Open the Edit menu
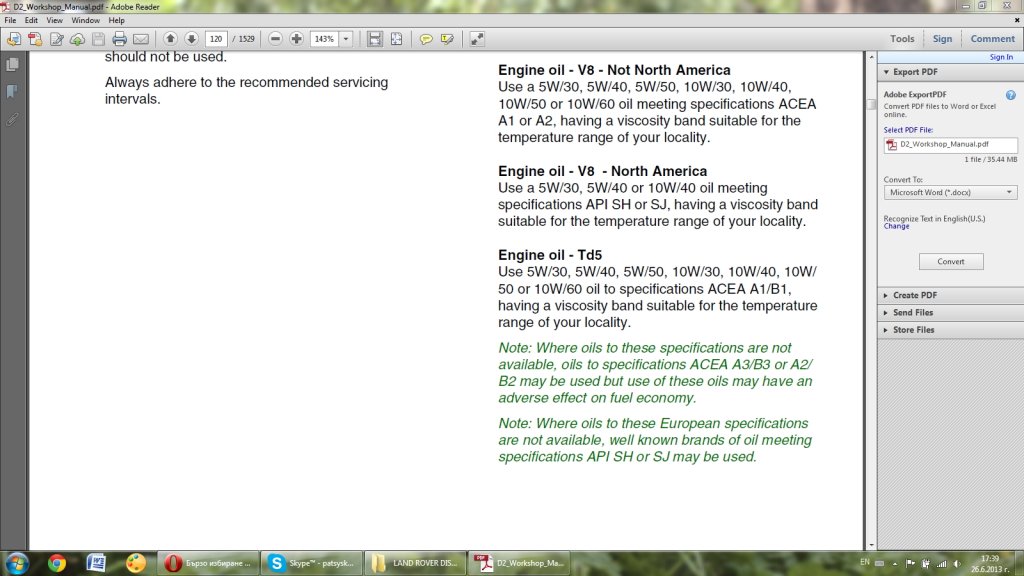This screenshot has height=576, width=1024. [31, 20]
